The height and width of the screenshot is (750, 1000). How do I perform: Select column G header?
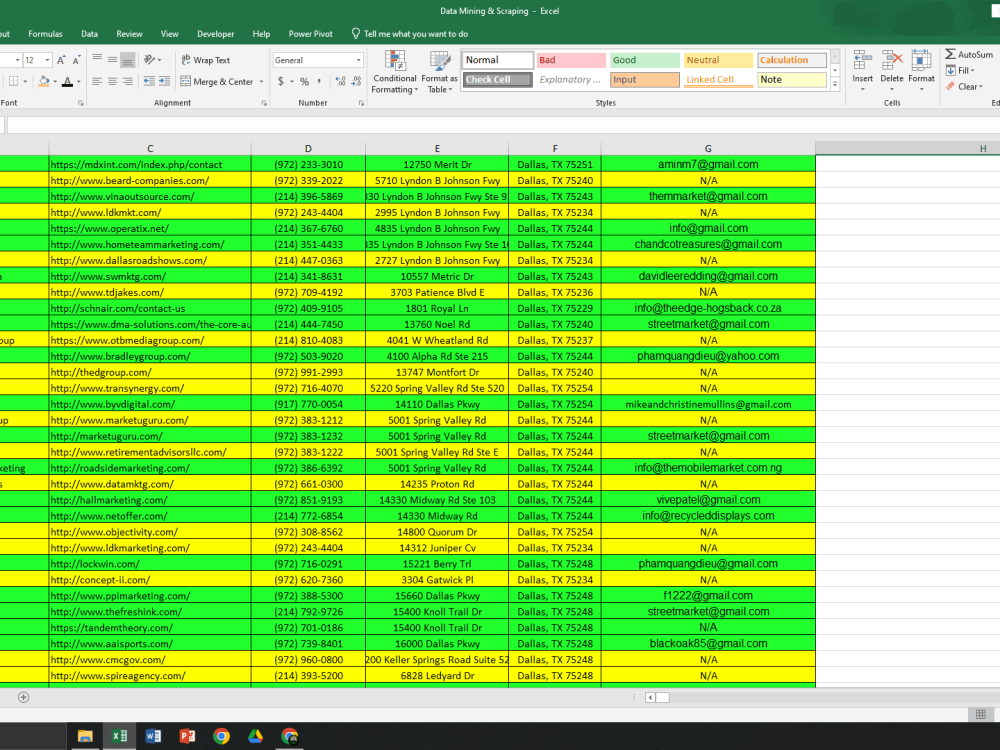pyautogui.click(x=708, y=149)
